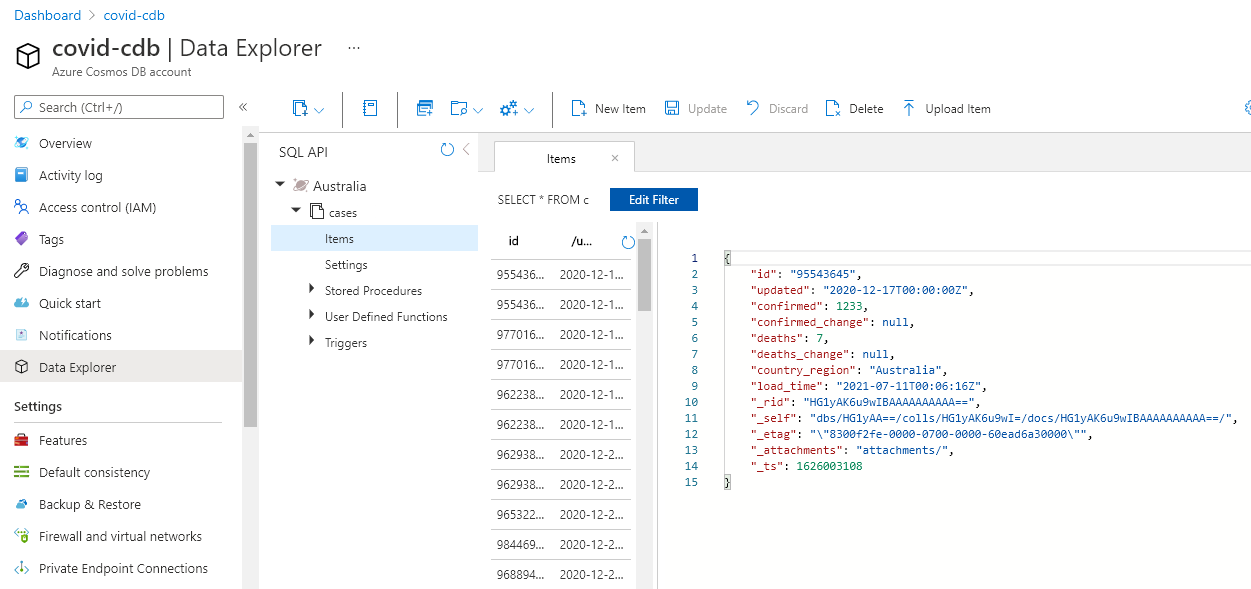
Task: Collapse the left navigation menu chevron
Action: tap(243, 107)
